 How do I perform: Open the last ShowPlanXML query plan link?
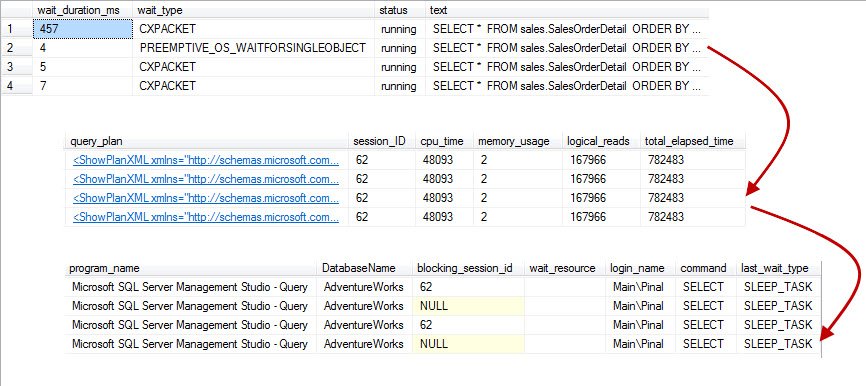[x=205, y=216]
